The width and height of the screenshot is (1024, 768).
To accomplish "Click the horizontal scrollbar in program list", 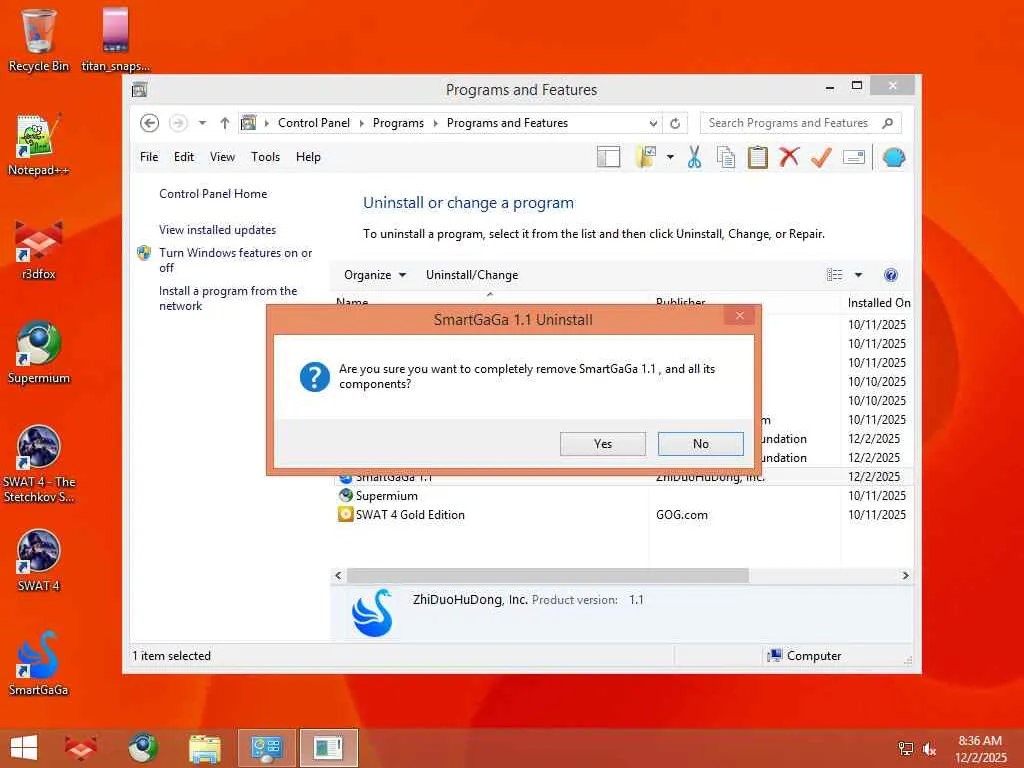I will point(547,575).
